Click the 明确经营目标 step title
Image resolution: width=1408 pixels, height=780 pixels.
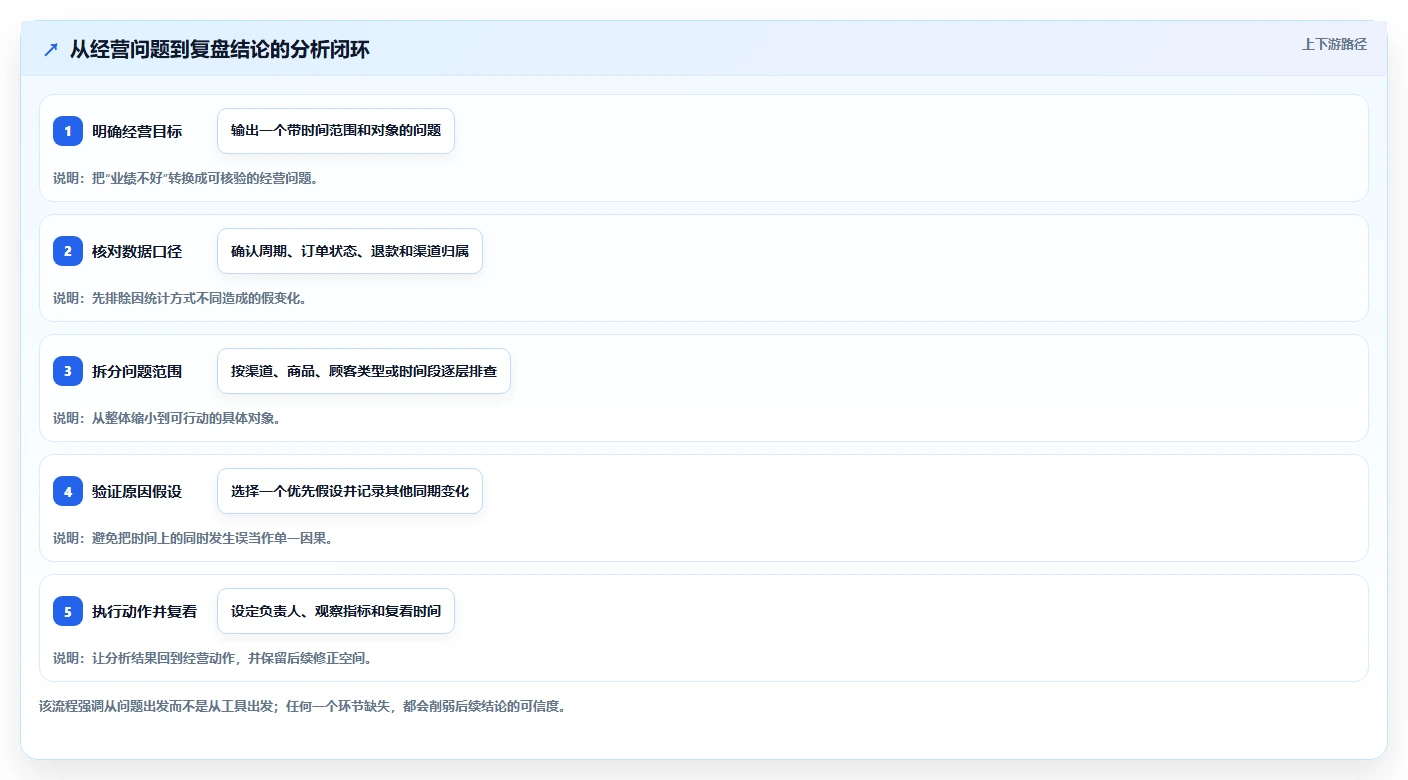pos(137,131)
